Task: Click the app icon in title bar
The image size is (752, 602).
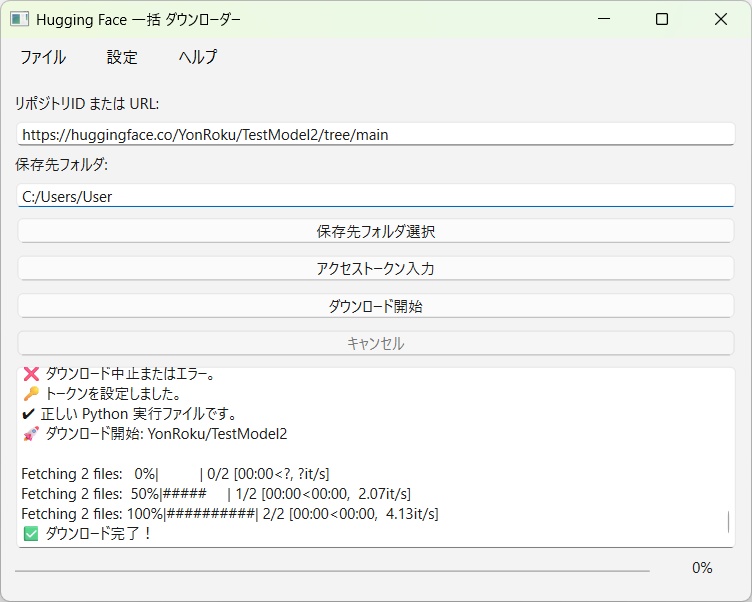Action: pos(20,19)
